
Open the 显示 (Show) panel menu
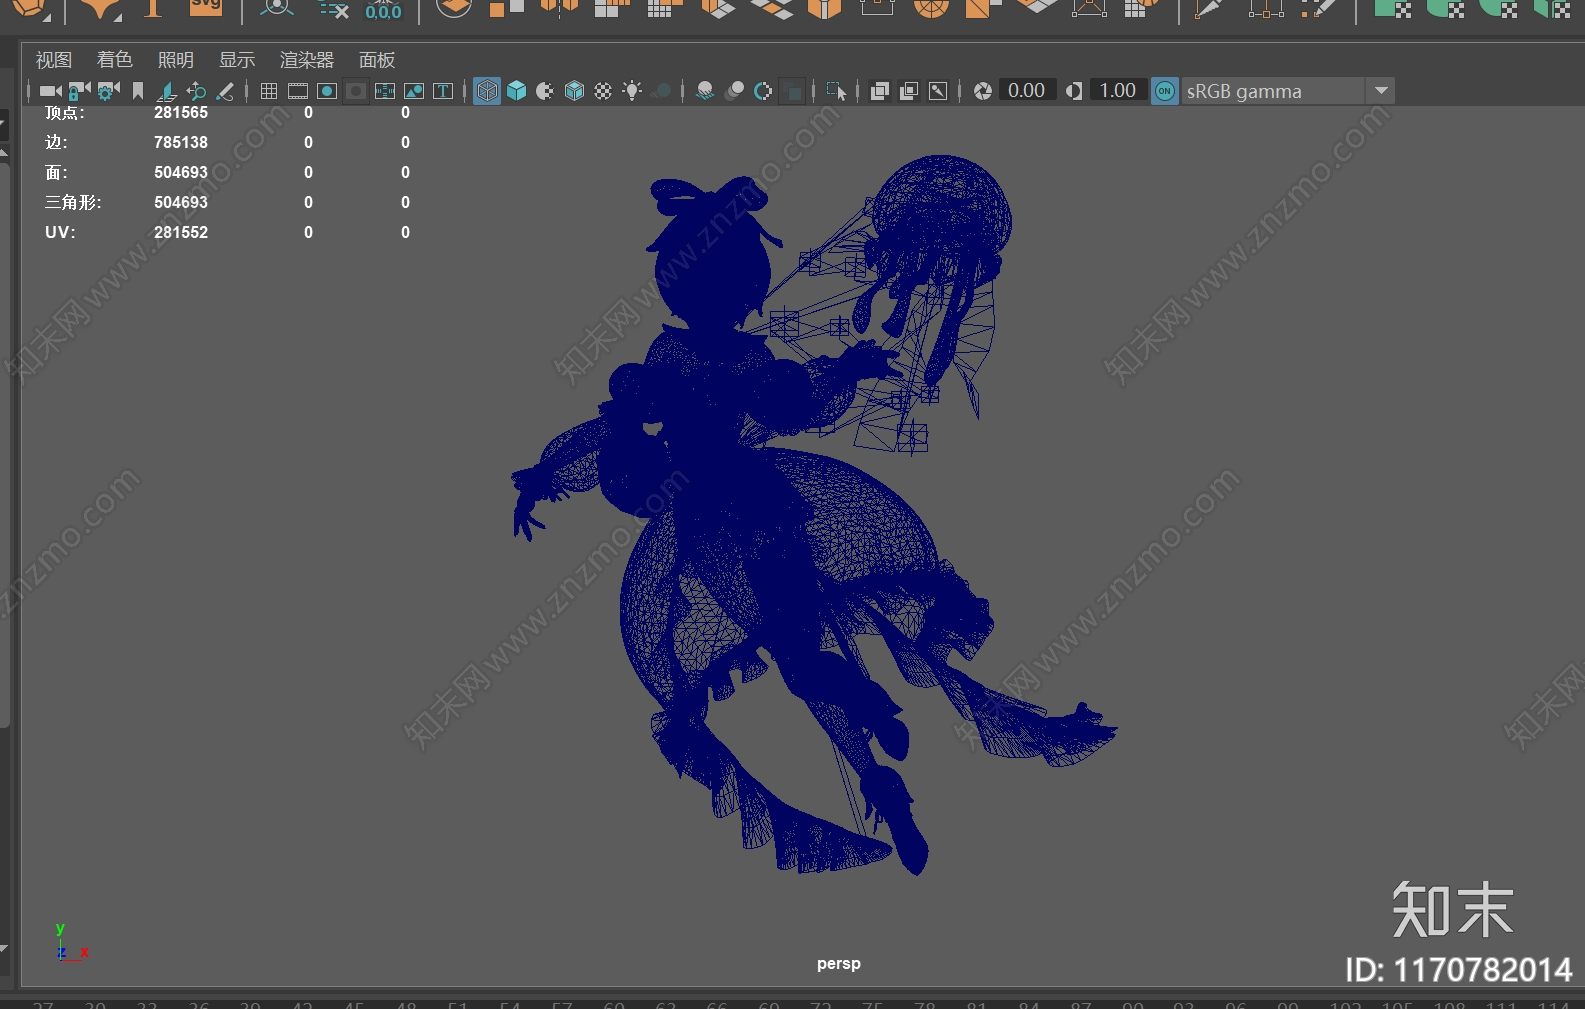coord(237,60)
